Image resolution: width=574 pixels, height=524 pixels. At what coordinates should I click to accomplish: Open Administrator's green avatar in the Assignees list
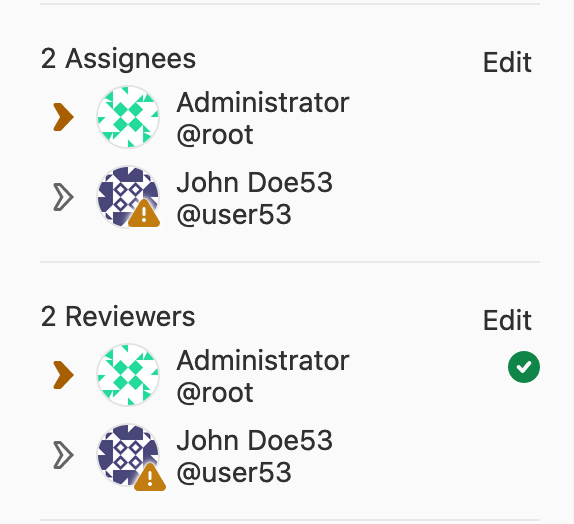tap(128, 117)
